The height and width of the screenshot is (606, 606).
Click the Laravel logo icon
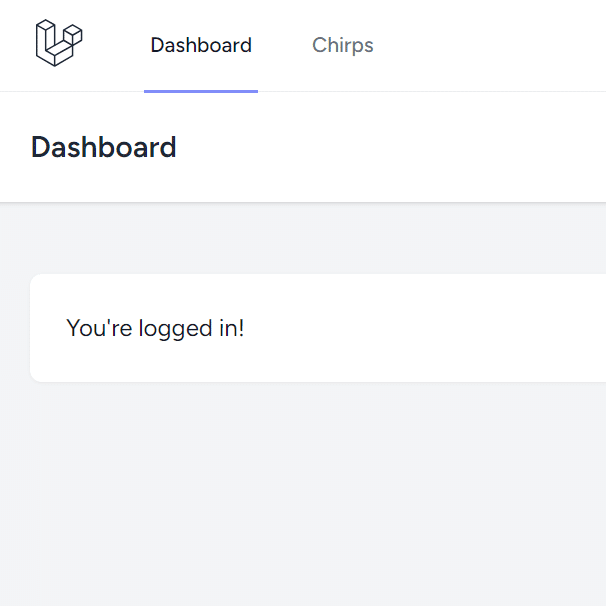pyautogui.click(x=59, y=43)
